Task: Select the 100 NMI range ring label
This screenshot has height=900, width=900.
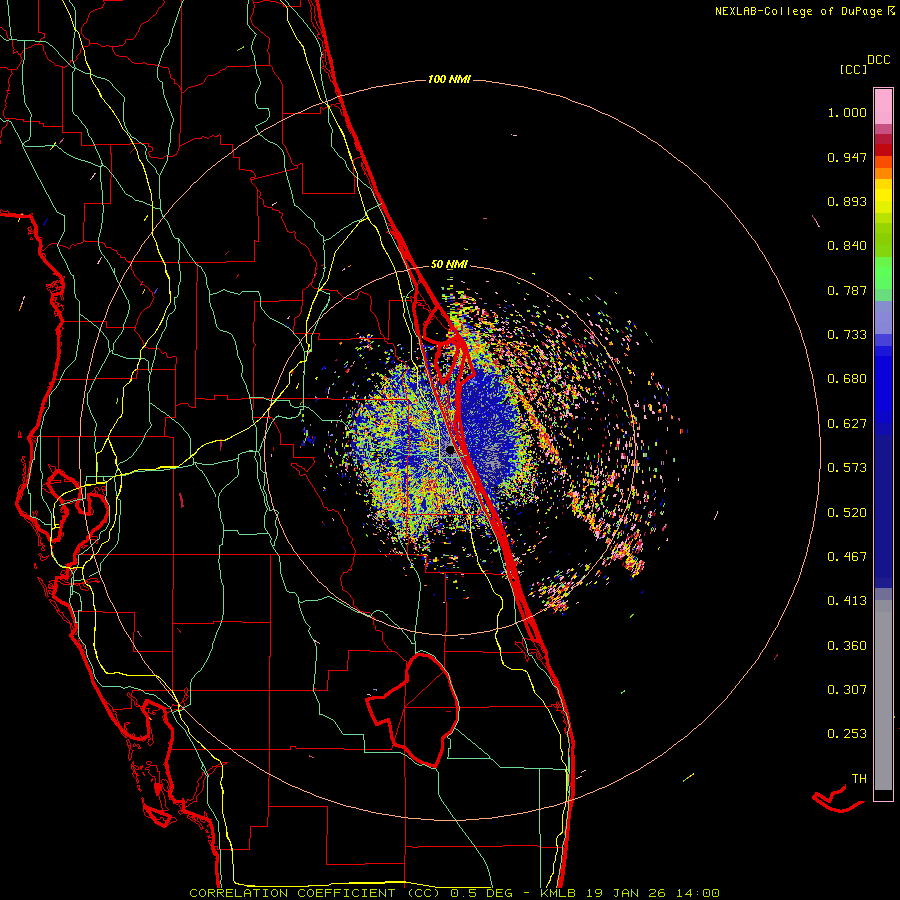Action: tap(449, 79)
